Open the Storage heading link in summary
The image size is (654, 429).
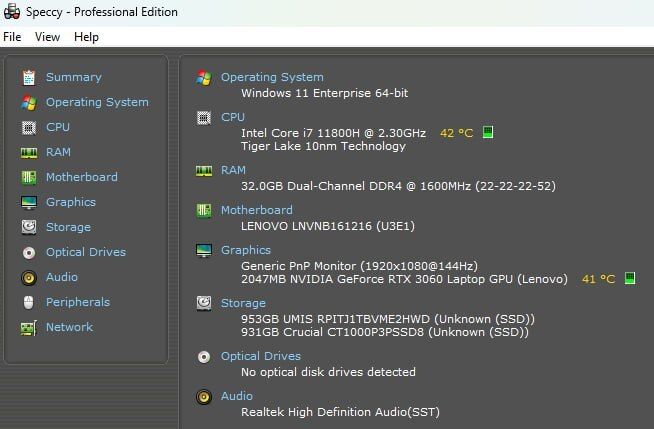[243, 304]
